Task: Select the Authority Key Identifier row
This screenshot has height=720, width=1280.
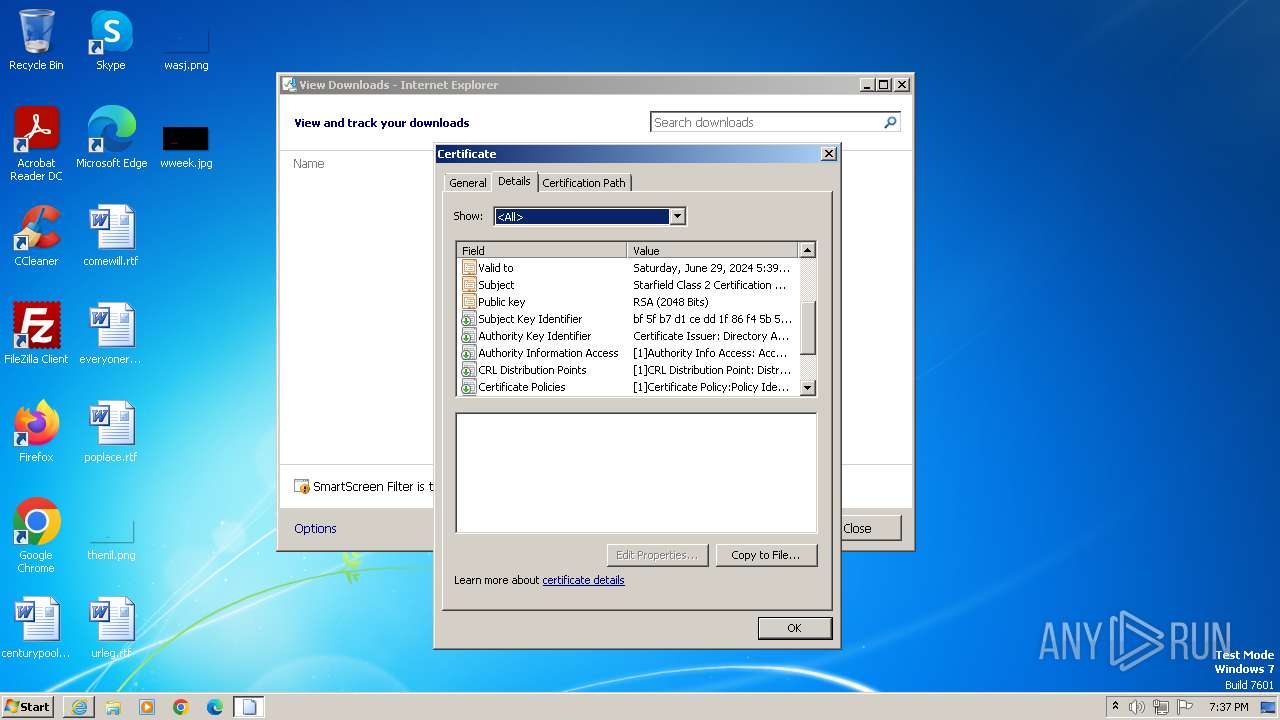Action: pyautogui.click(x=629, y=336)
